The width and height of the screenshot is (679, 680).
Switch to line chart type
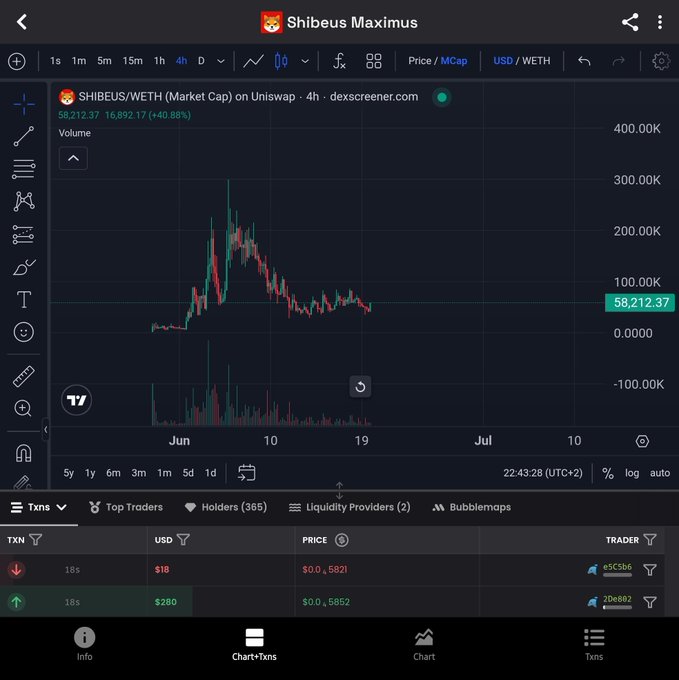(x=253, y=61)
